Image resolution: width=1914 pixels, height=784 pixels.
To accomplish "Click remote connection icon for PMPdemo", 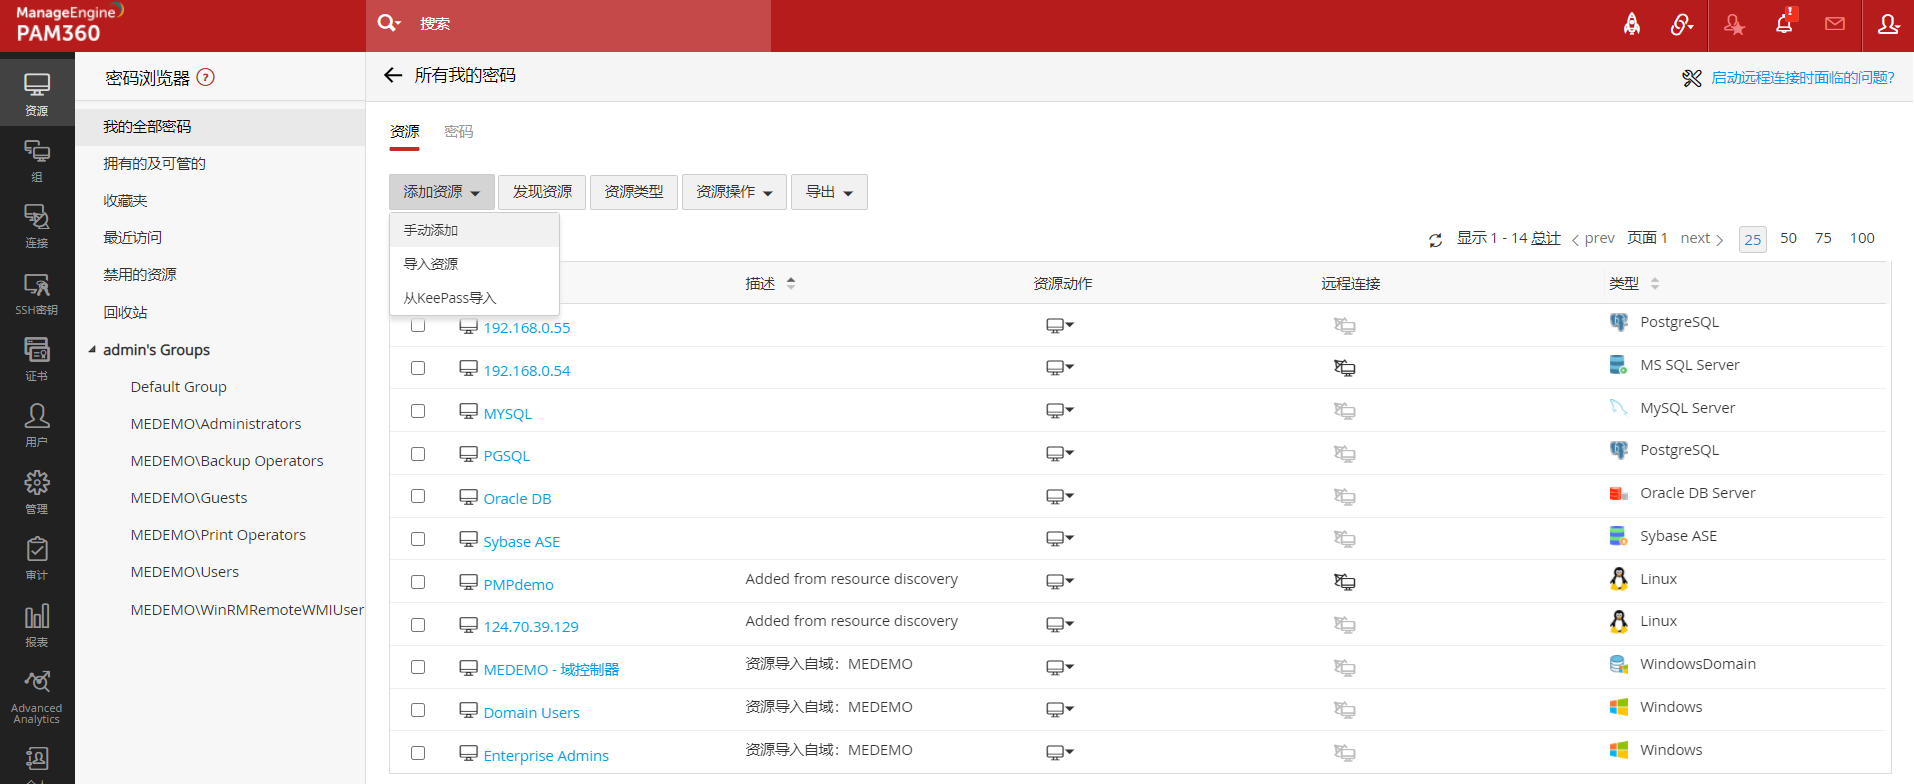I will (1344, 582).
